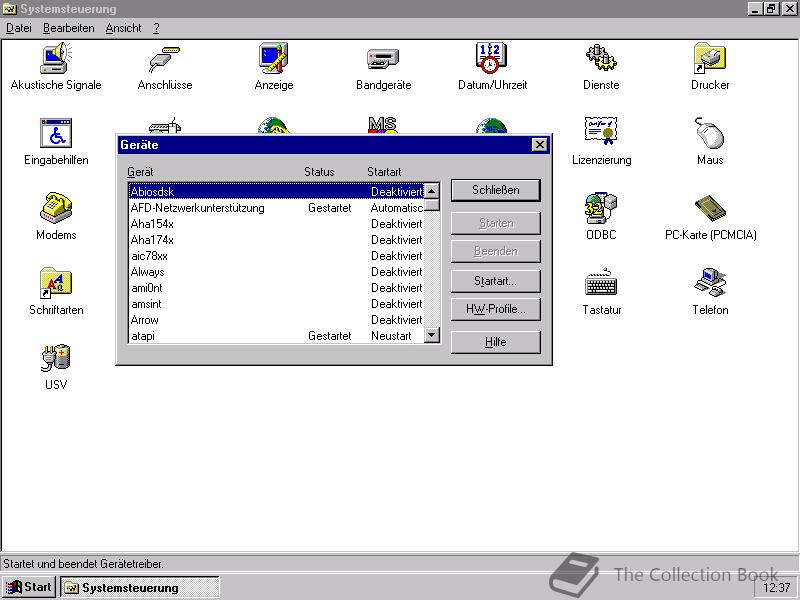Image resolution: width=800 pixels, height=600 pixels.
Task: Click the Systemsteuerung title bar icon
Action: click(9, 9)
